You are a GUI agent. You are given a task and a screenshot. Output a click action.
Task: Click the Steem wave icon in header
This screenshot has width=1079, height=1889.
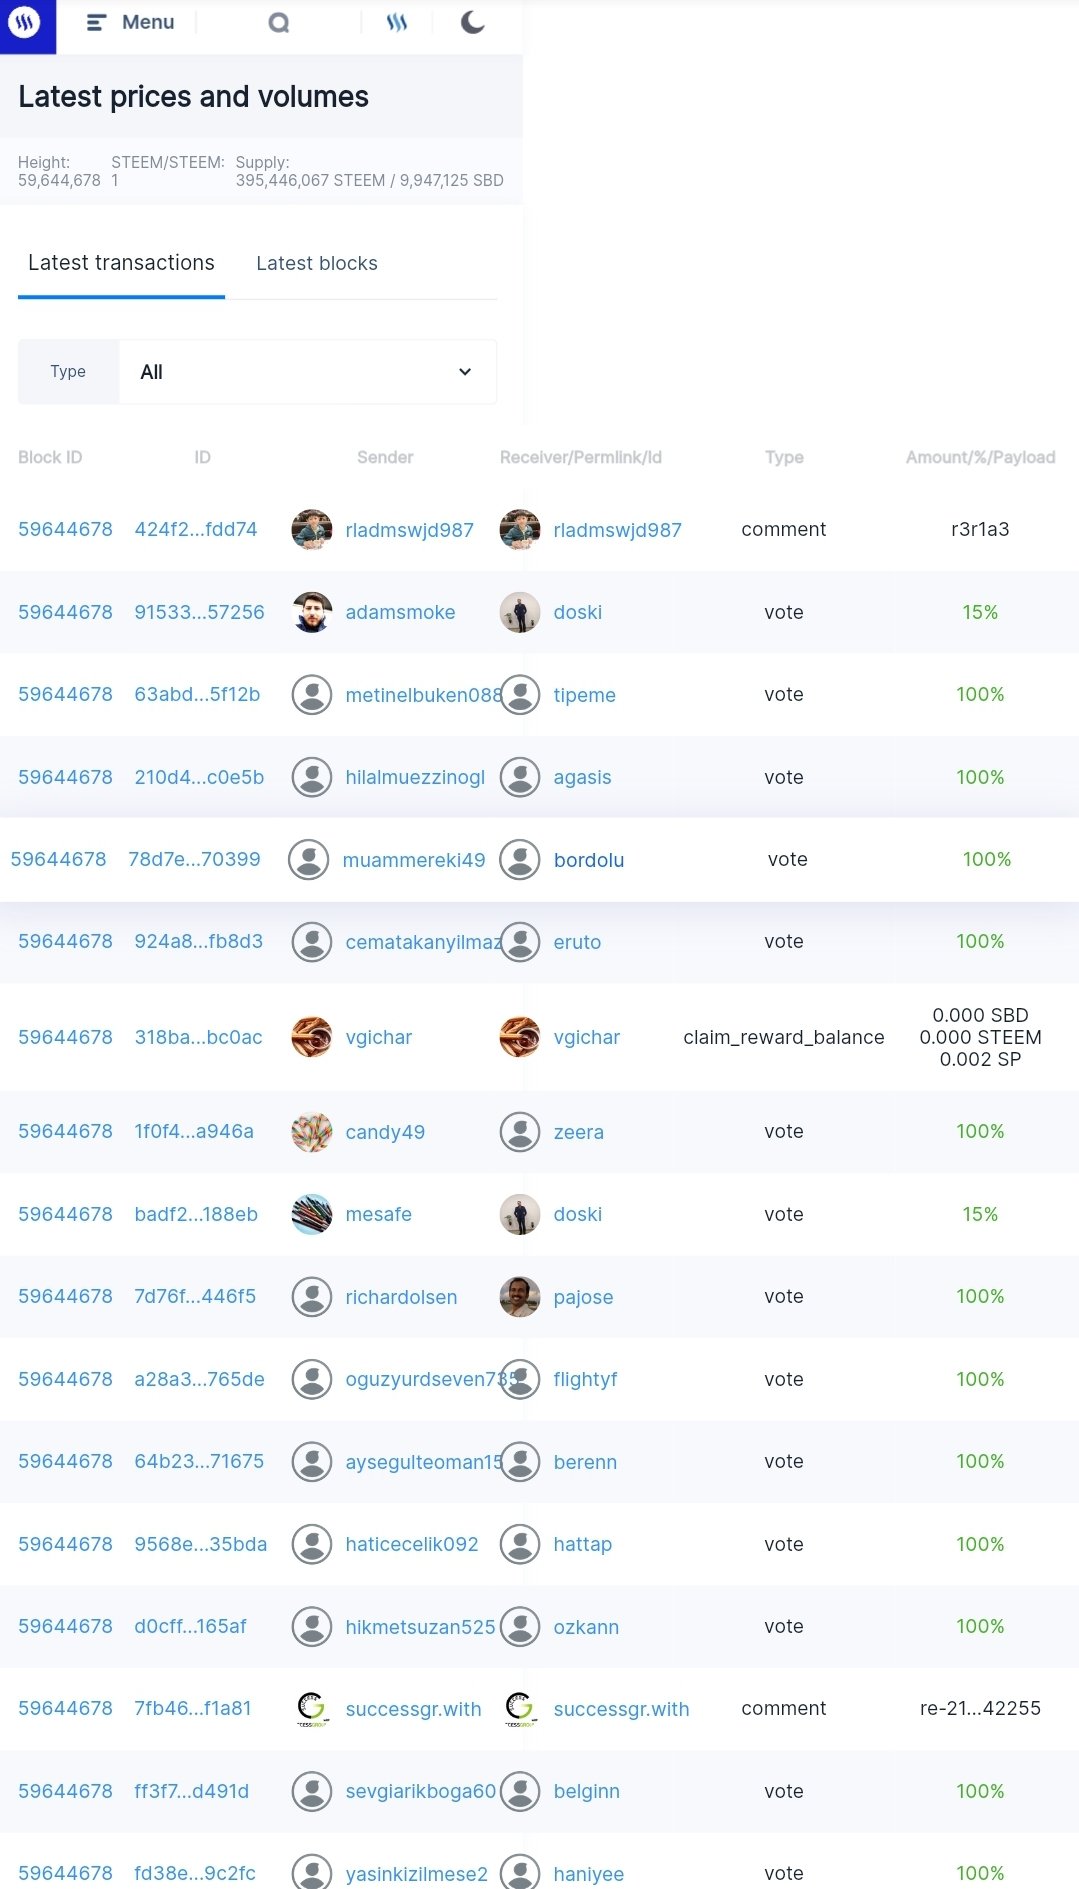(x=397, y=23)
